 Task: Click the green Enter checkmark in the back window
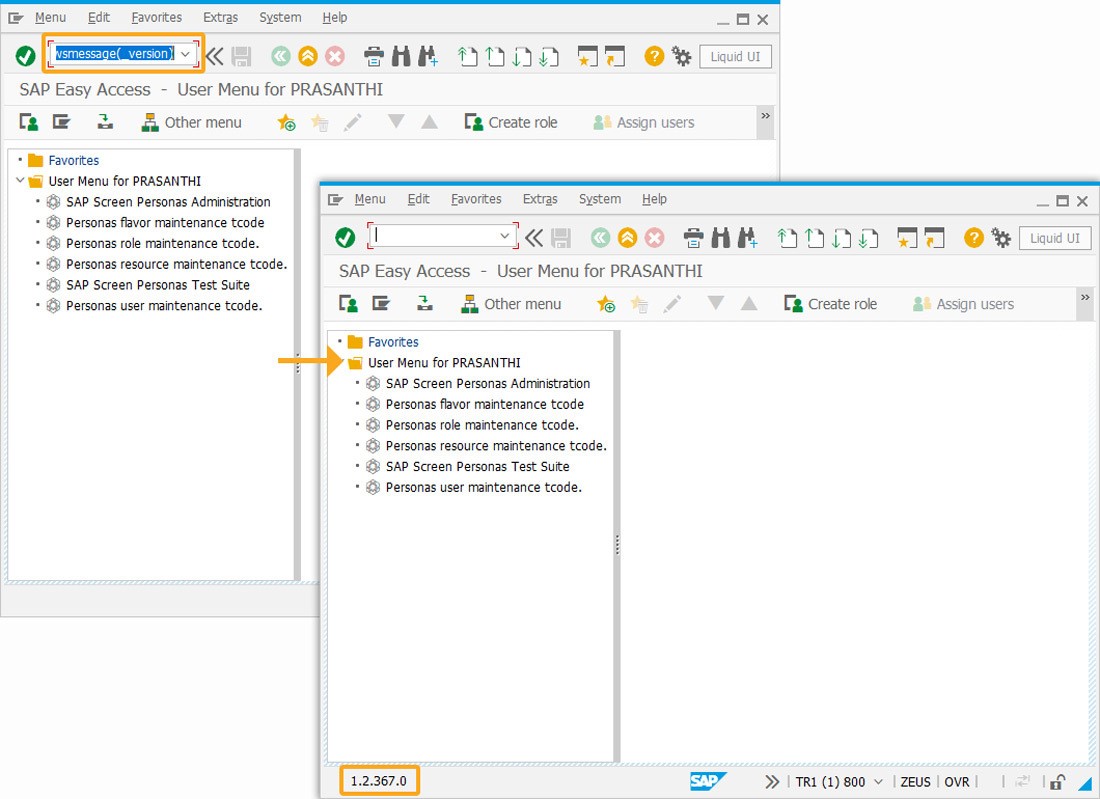click(x=25, y=56)
